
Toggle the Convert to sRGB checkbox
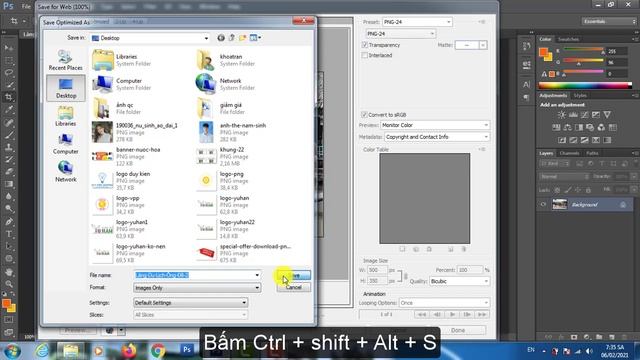coord(364,115)
